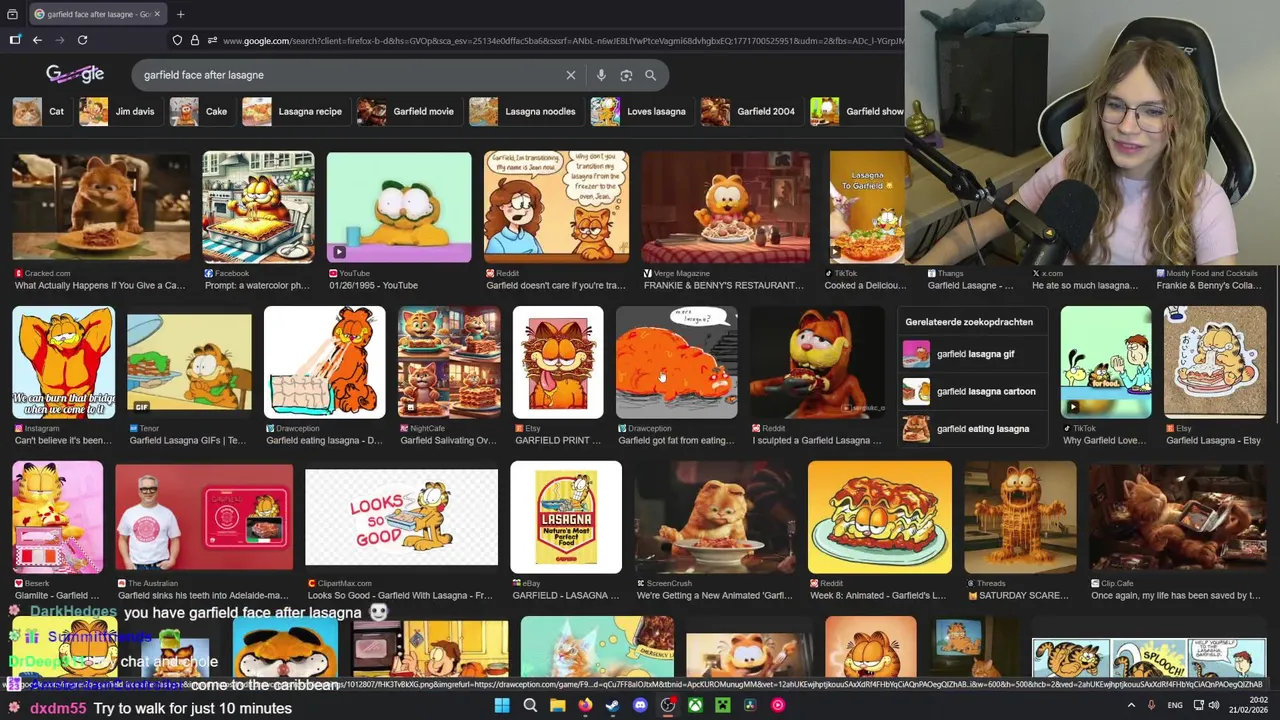
Task: Submit search with the magnifying glass icon
Action: (x=650, y=75)
